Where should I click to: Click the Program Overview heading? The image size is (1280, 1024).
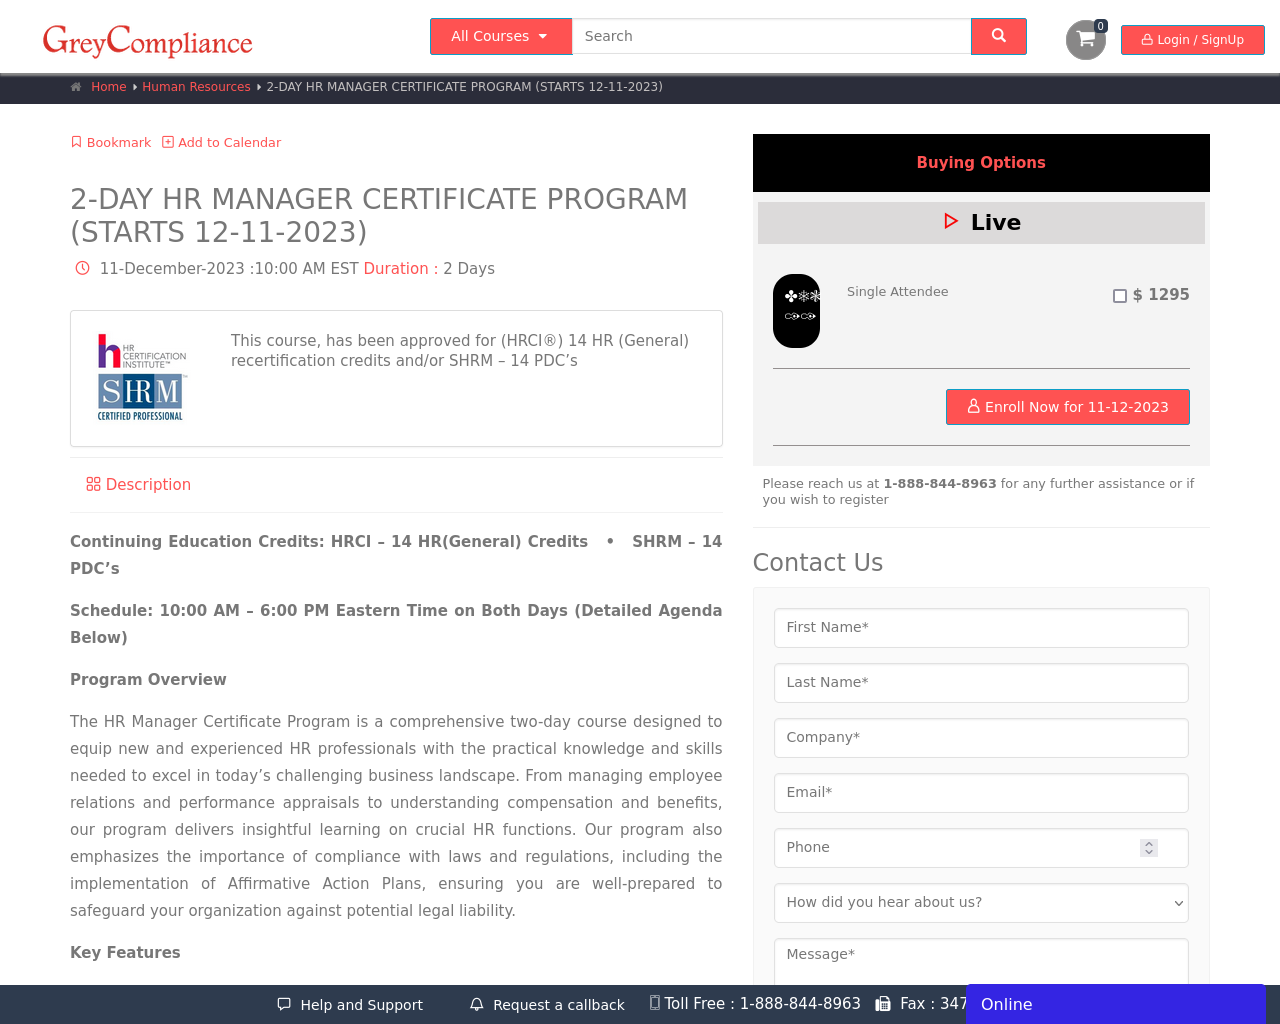pos(148,679)
